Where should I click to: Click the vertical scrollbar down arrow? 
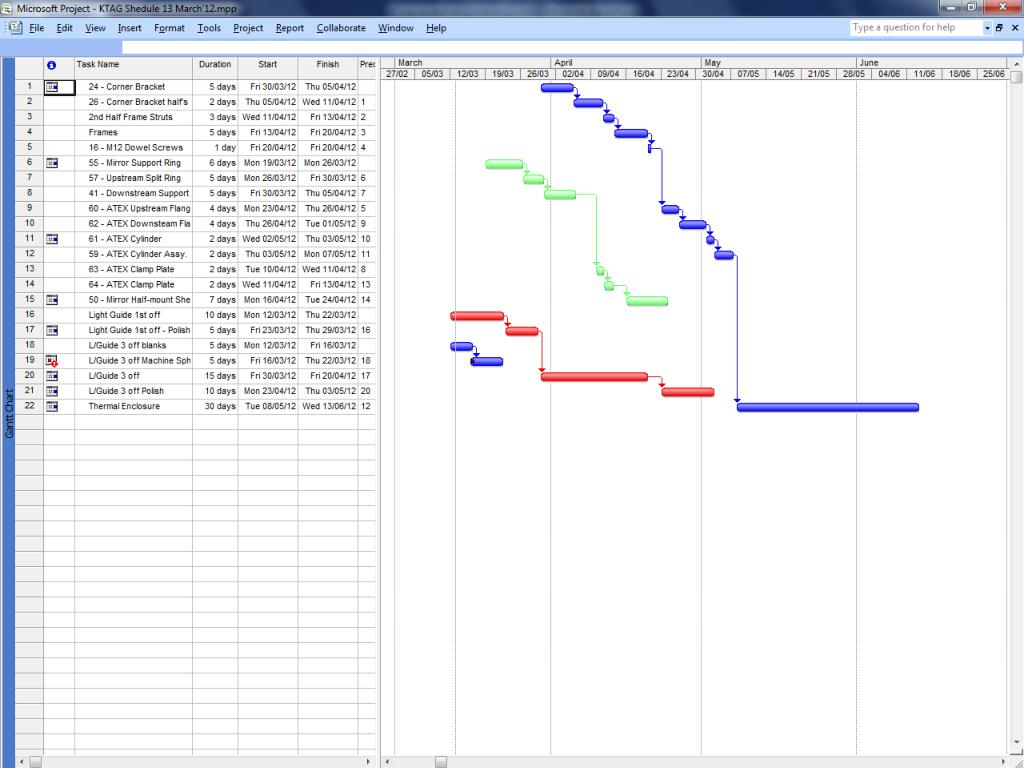coord(1016,743)
